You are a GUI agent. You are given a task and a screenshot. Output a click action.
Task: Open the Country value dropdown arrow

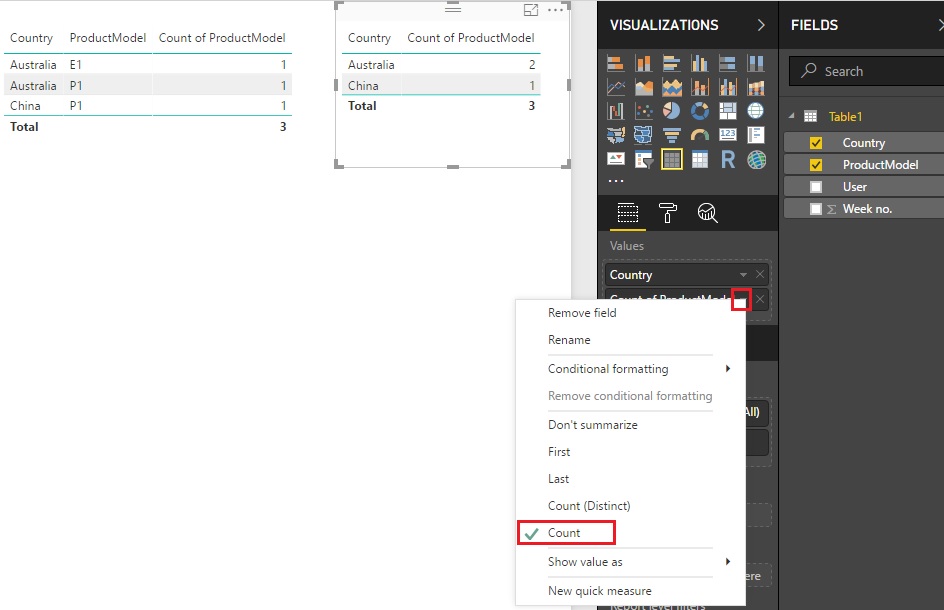point(744,275)
